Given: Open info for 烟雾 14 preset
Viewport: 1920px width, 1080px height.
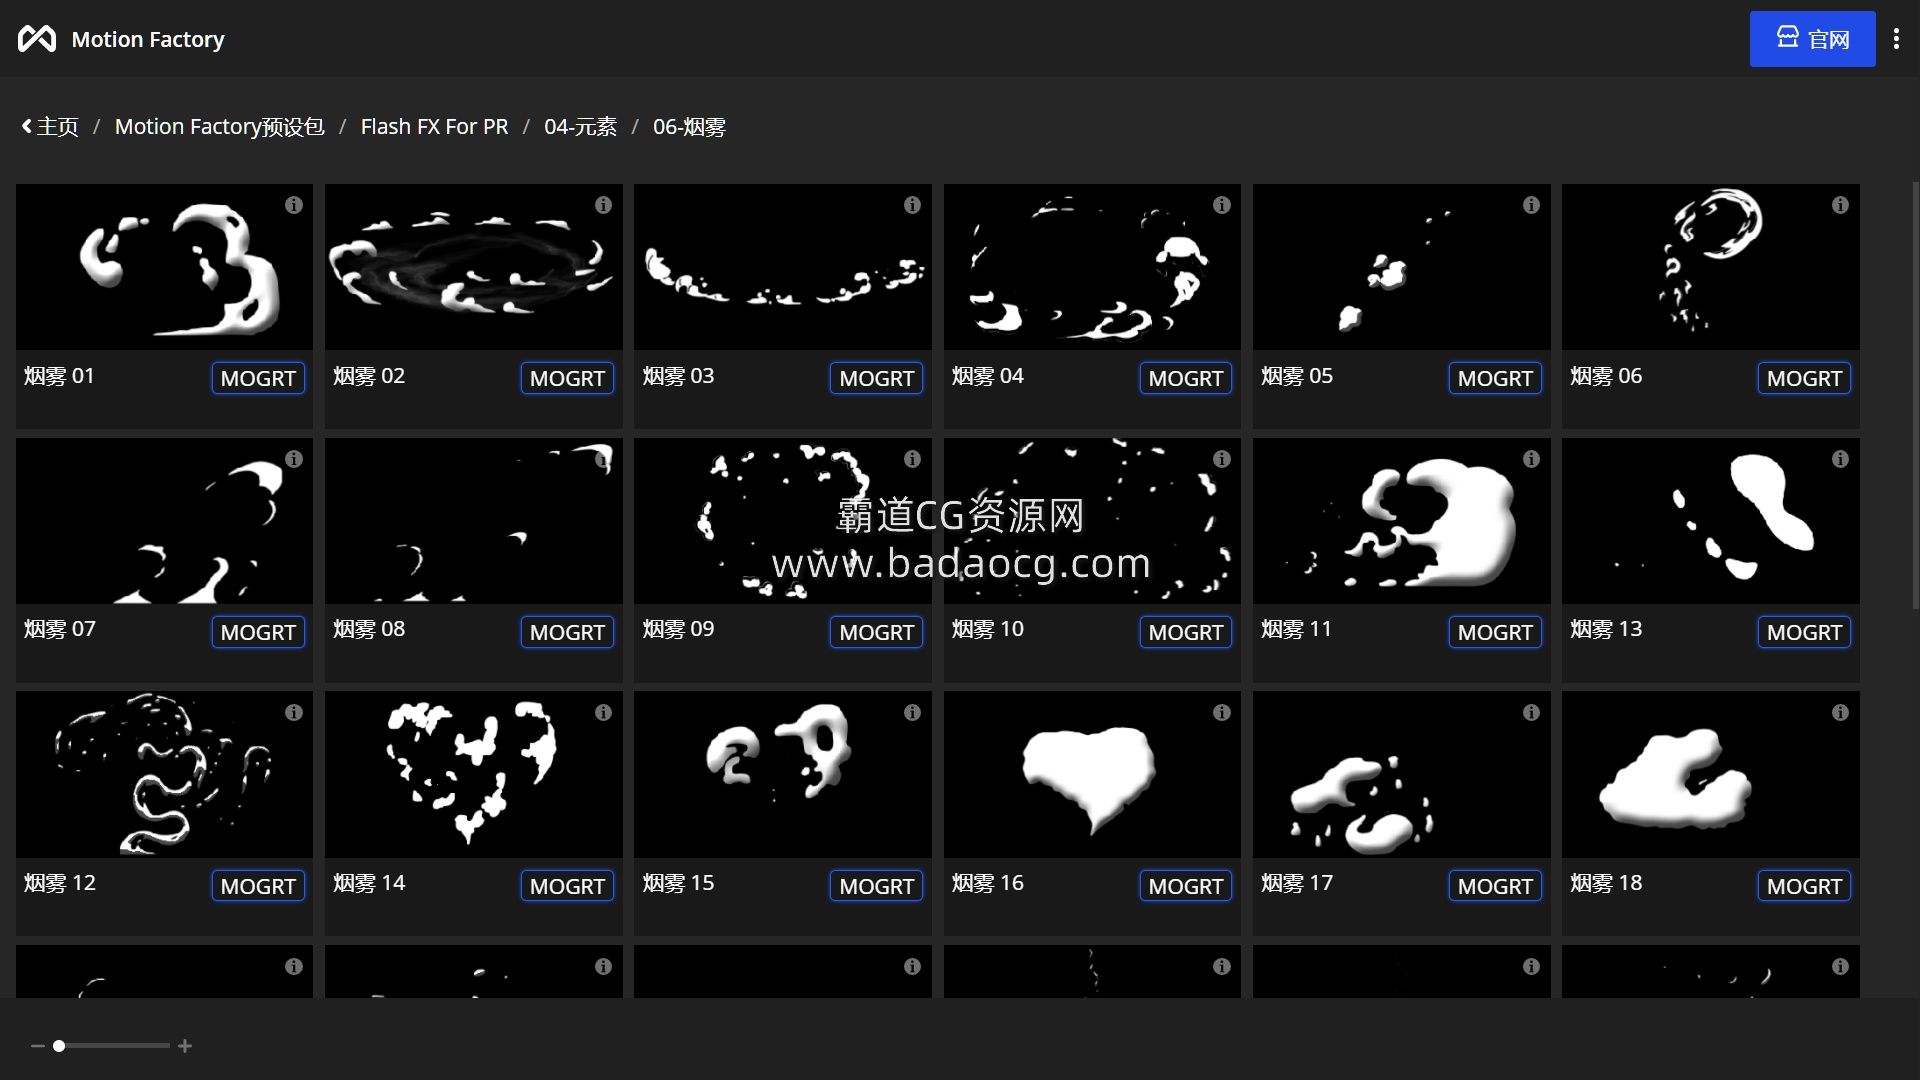Looking at the screenshot, I should tap(603, 713).
